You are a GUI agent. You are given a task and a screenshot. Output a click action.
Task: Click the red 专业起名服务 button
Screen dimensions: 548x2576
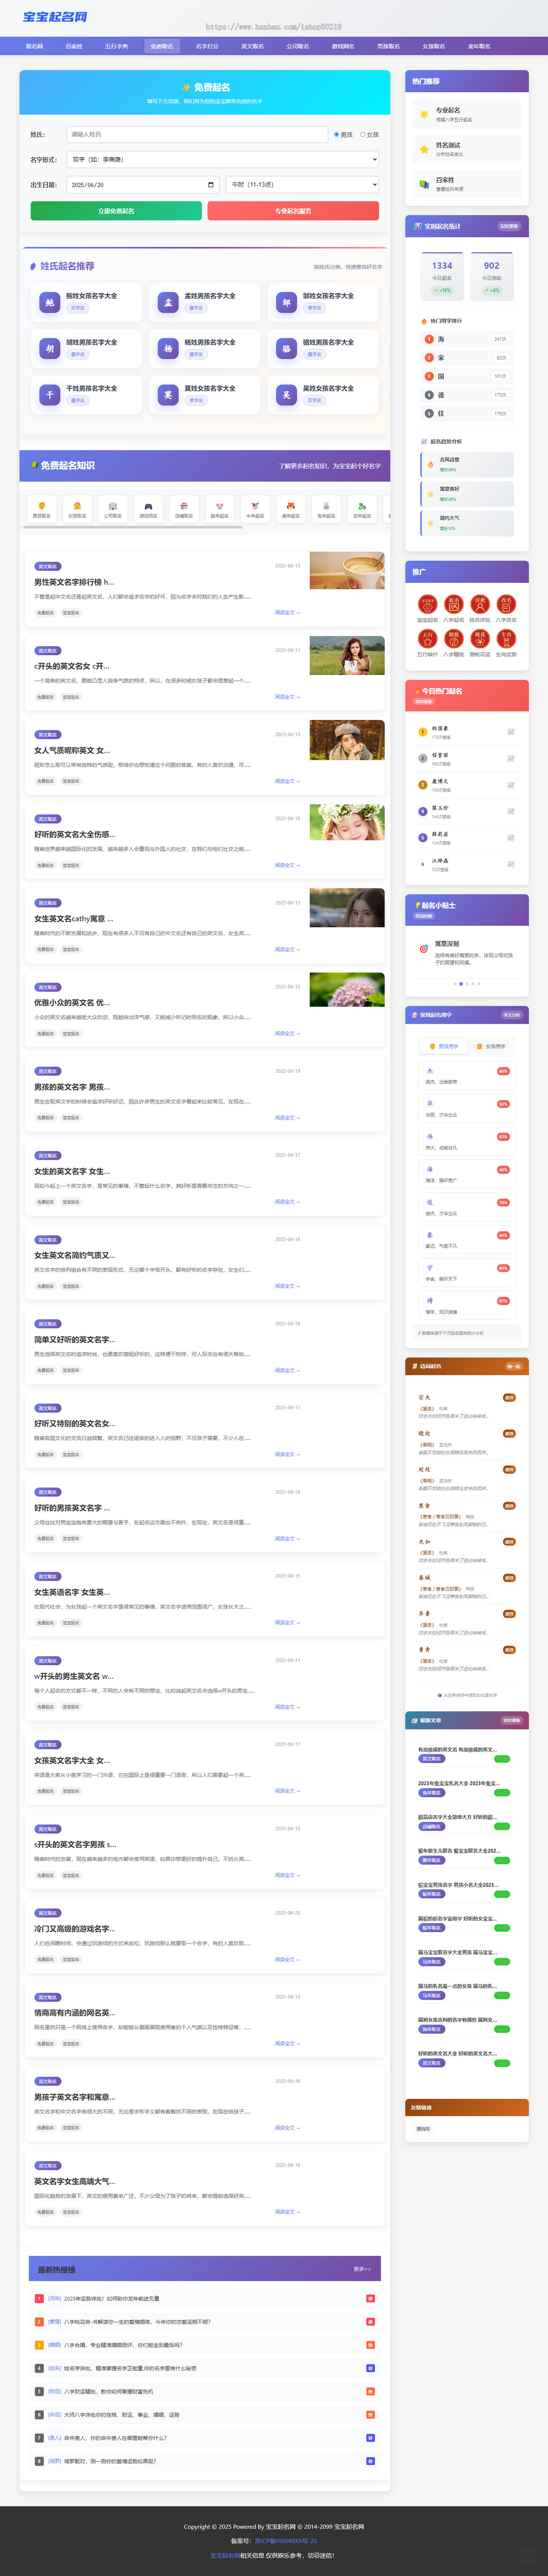(x=293, y=211)
